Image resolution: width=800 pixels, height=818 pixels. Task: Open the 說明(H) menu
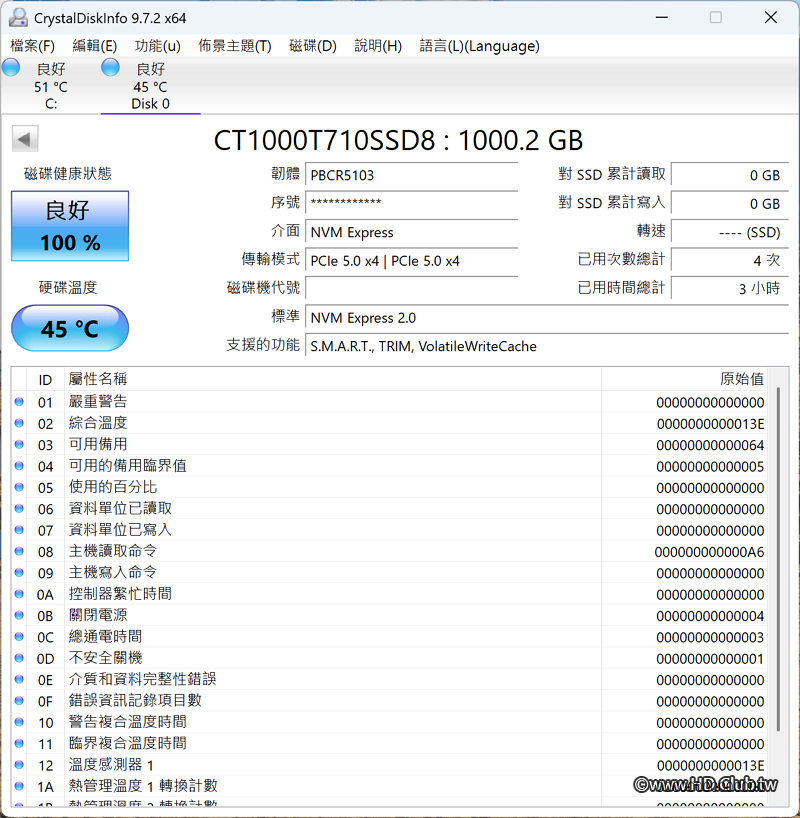tap(378, 46)
